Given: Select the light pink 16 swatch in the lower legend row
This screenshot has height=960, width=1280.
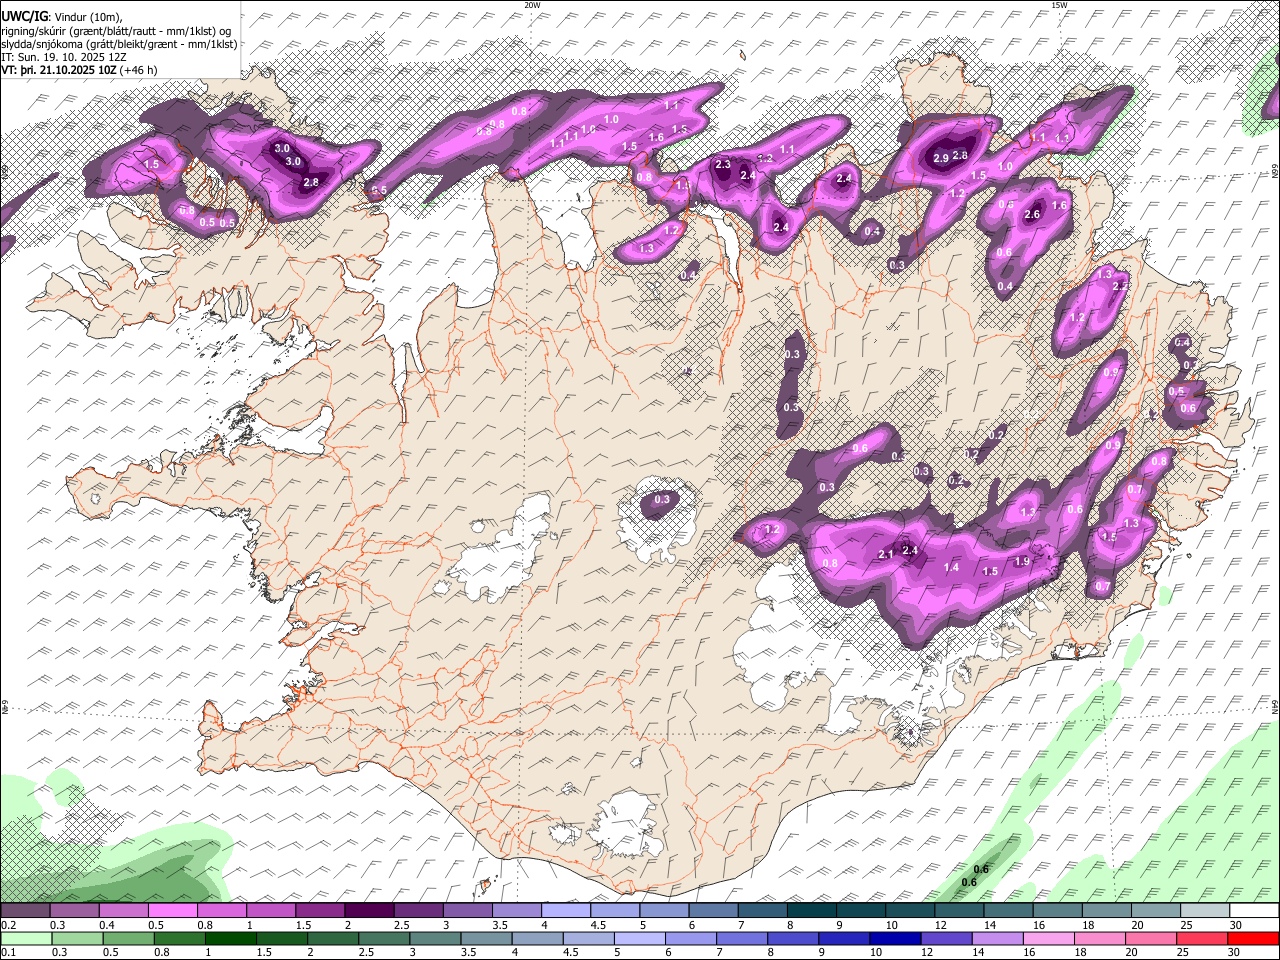Looking at the screenshot, I should point(1047,938).
